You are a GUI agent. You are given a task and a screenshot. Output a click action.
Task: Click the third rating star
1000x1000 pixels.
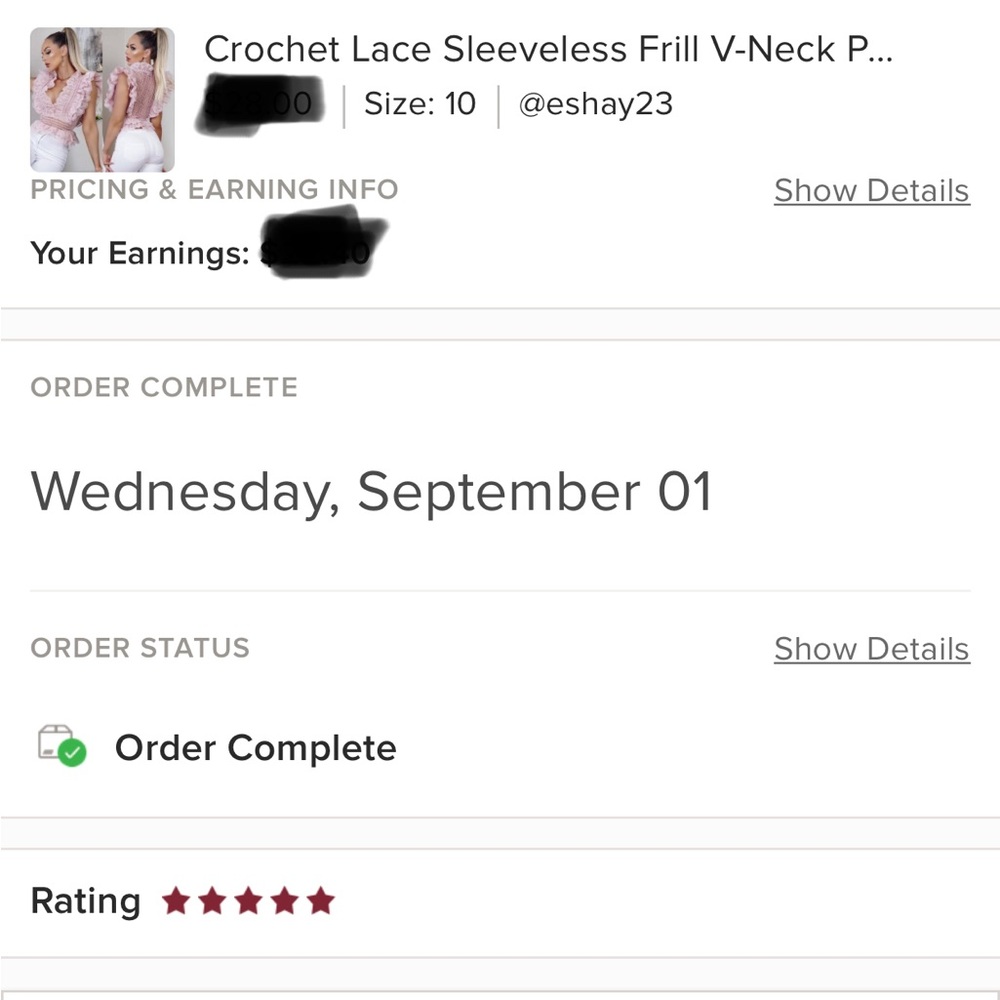(248, 901)
